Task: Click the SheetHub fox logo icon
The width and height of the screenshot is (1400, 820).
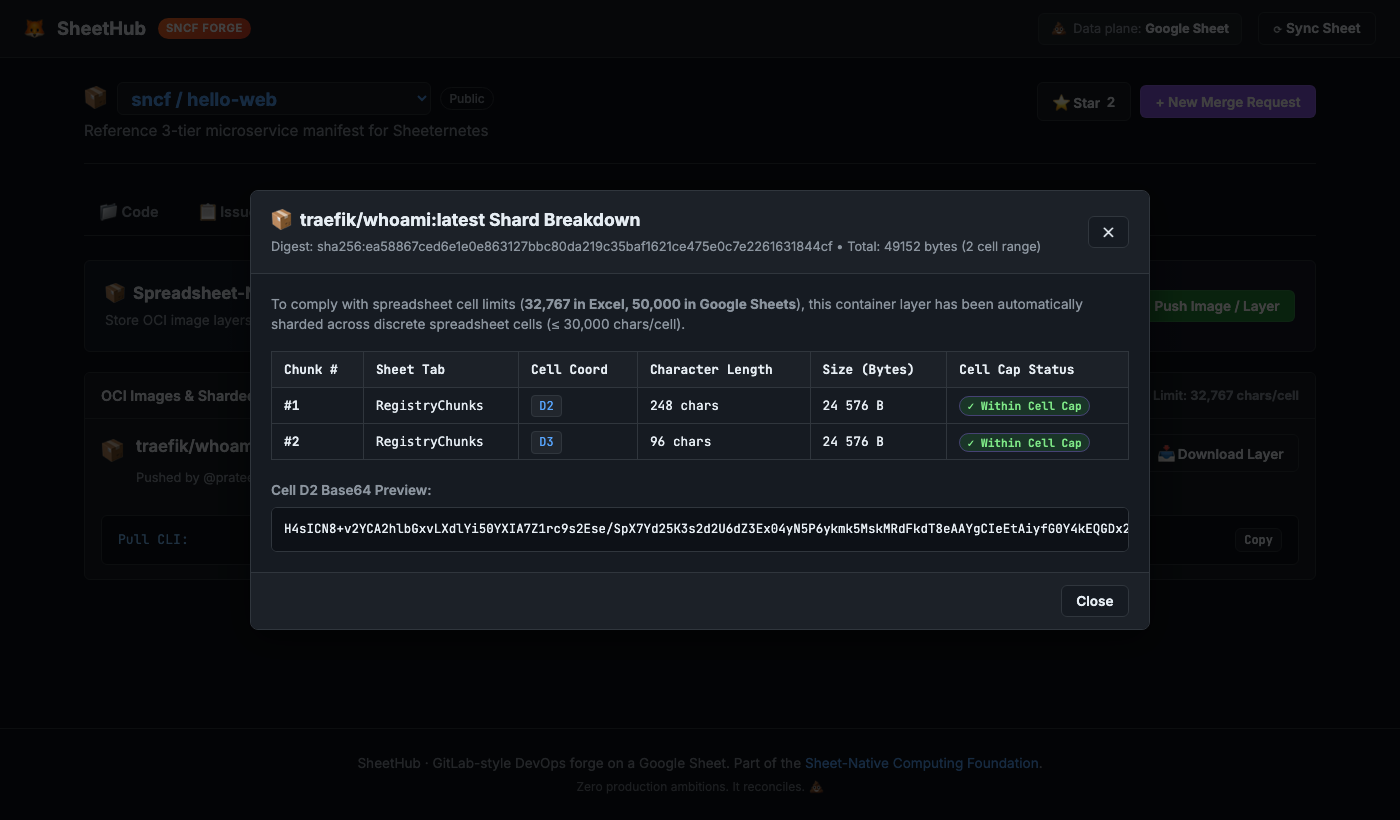Action: [34, 28]
